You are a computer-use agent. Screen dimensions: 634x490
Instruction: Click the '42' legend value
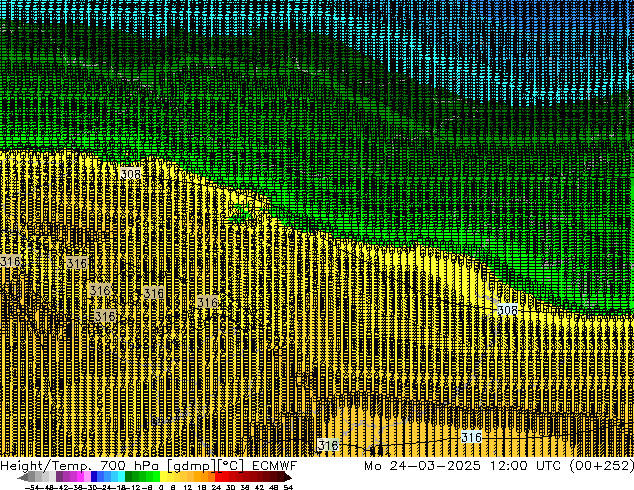259,488
